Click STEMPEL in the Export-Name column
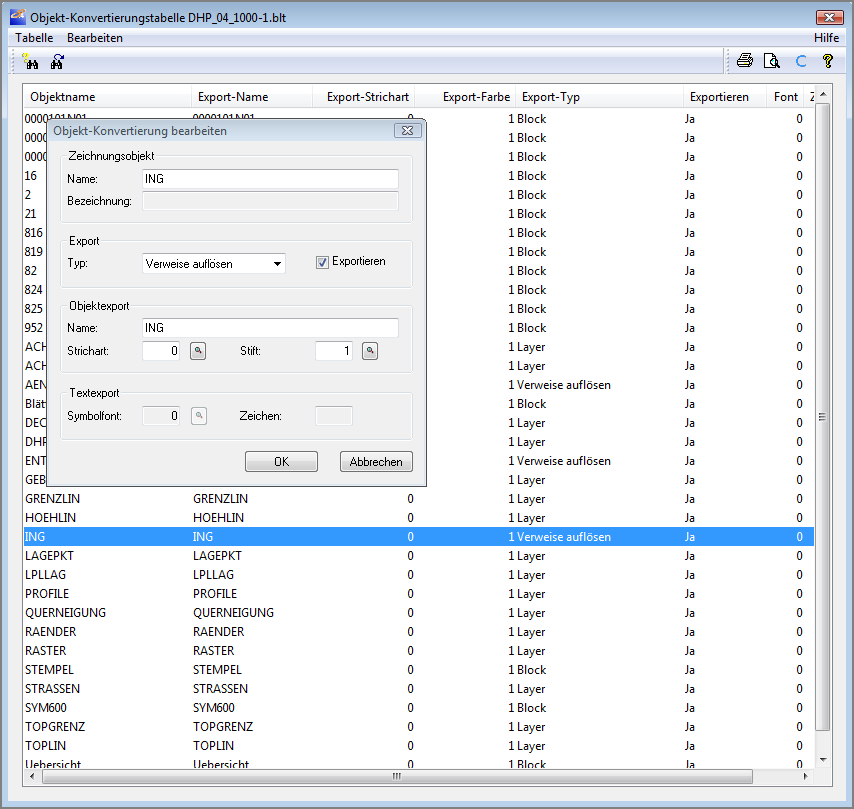The image size is (854, 809). (x=217, y=670)
